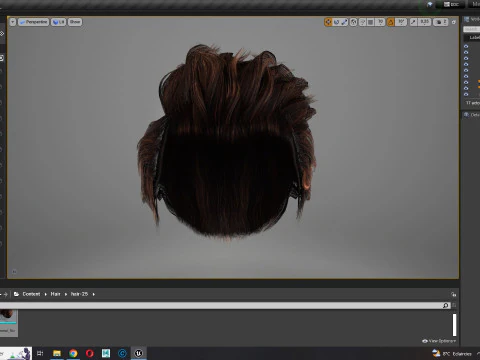Viewport: 480px width, 360px height.
Task: Select the hair asset thumbnail
Action: click(8, 323)
